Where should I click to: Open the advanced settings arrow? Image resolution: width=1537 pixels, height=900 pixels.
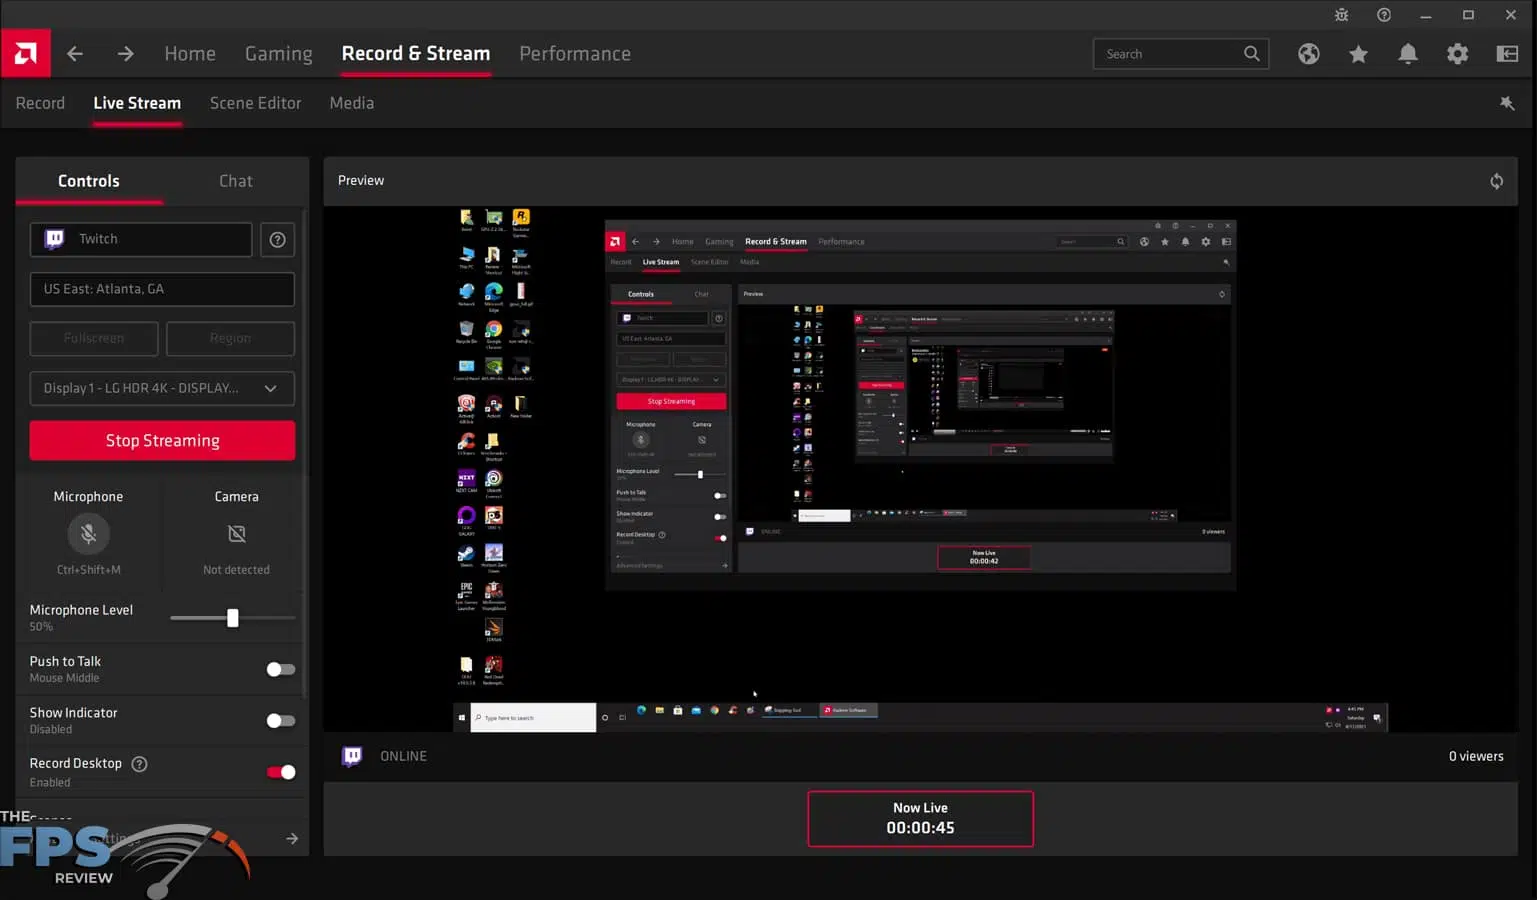point(292,839)
